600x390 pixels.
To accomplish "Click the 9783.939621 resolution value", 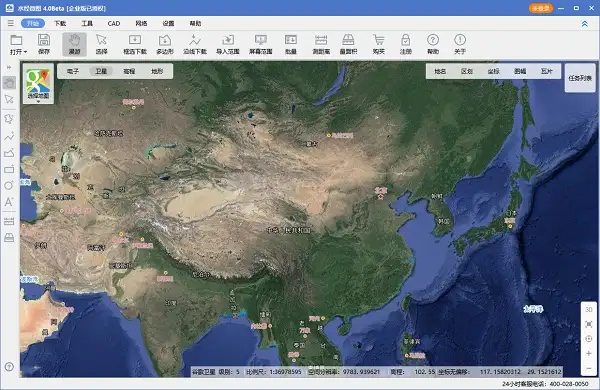I will [361, 372].
